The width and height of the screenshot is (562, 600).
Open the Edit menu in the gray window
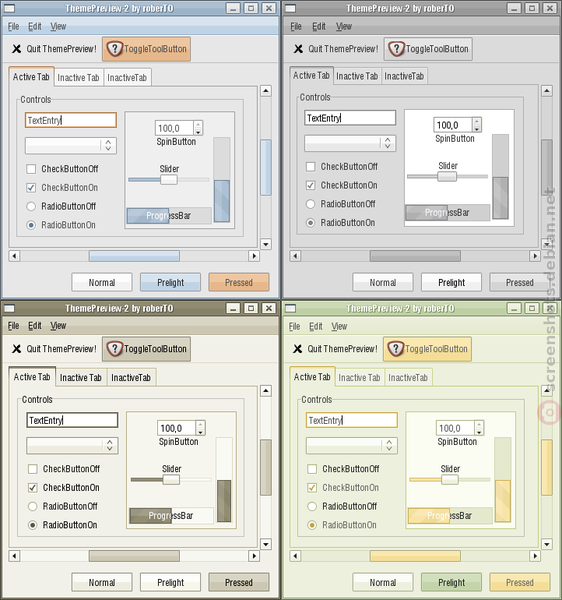pos(319,26)
